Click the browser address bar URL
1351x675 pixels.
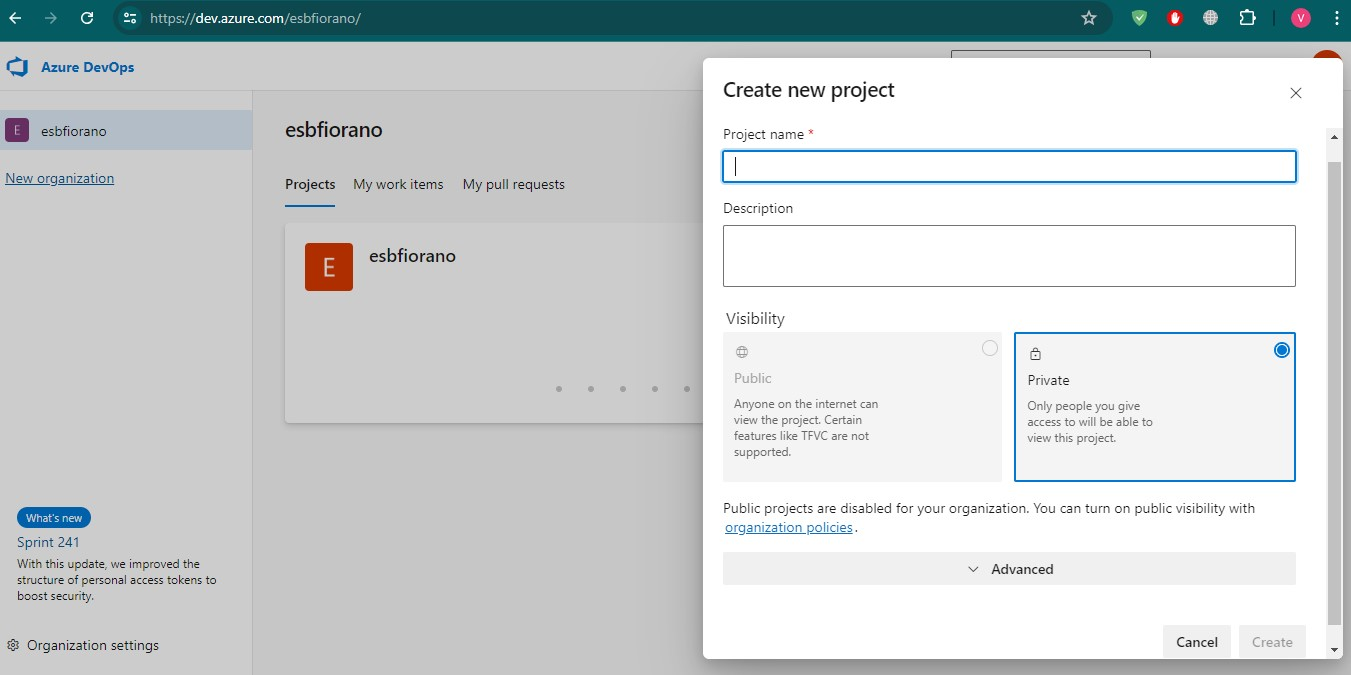tap(255, 18)
